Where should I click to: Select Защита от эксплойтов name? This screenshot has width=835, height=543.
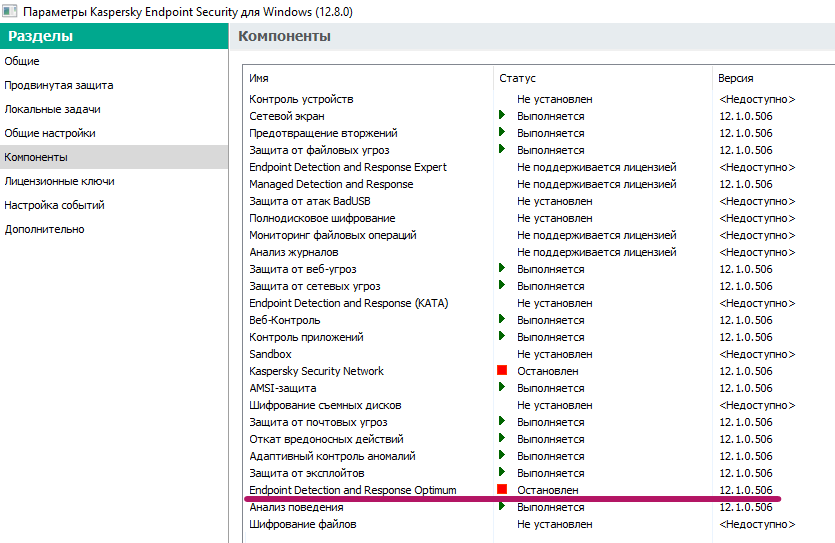307,473
